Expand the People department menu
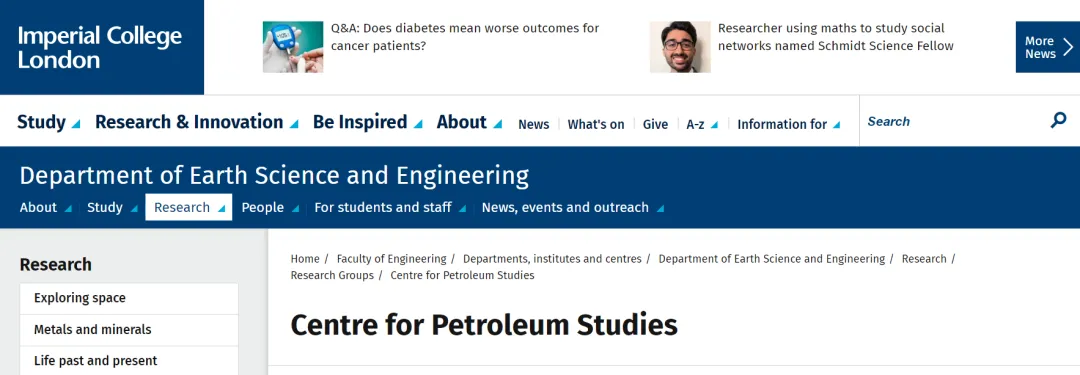The width and height of the screenshot is (1080, 375). [x=270, y=207]
